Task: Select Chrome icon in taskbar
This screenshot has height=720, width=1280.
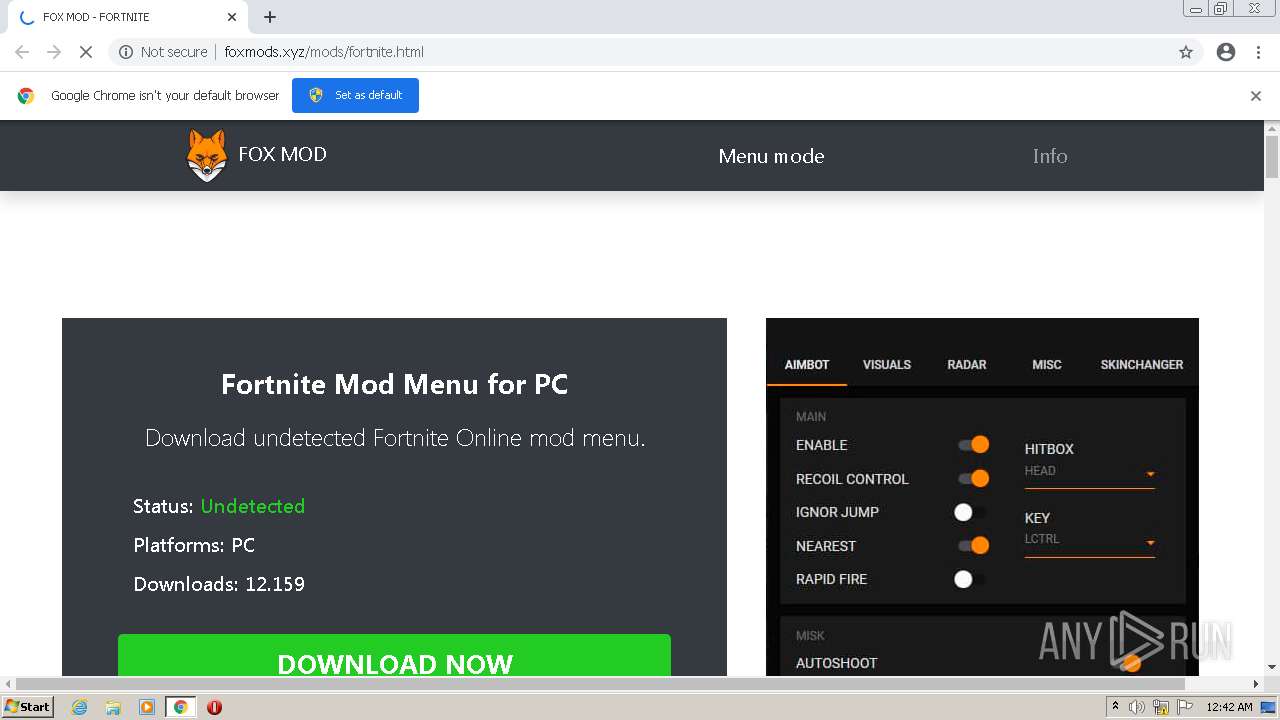Action: [x=181, y=707]
